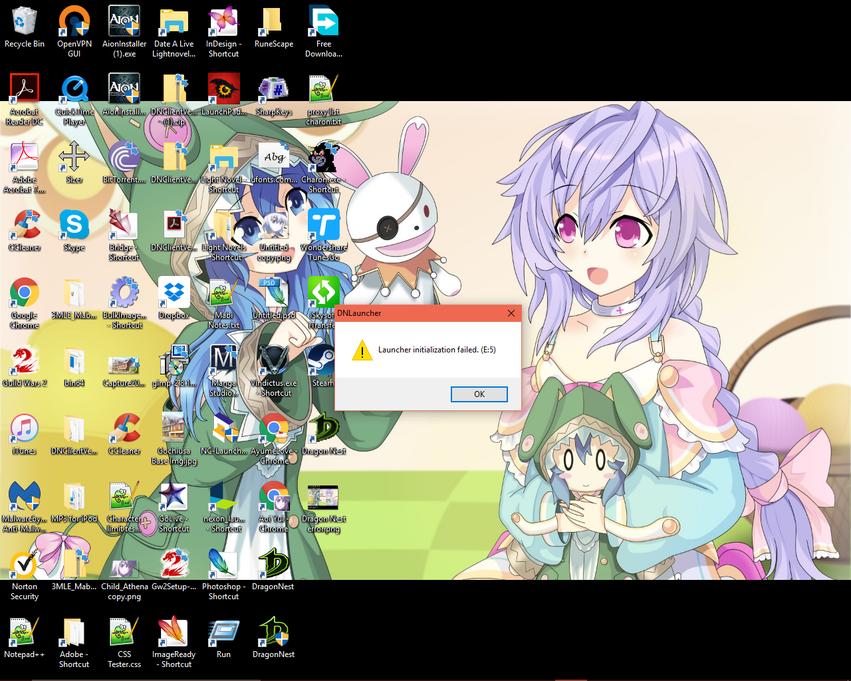Select the nexon_launcher - Shortcut icon
Viewport: 851px width, 681px height.
[223, 496]
